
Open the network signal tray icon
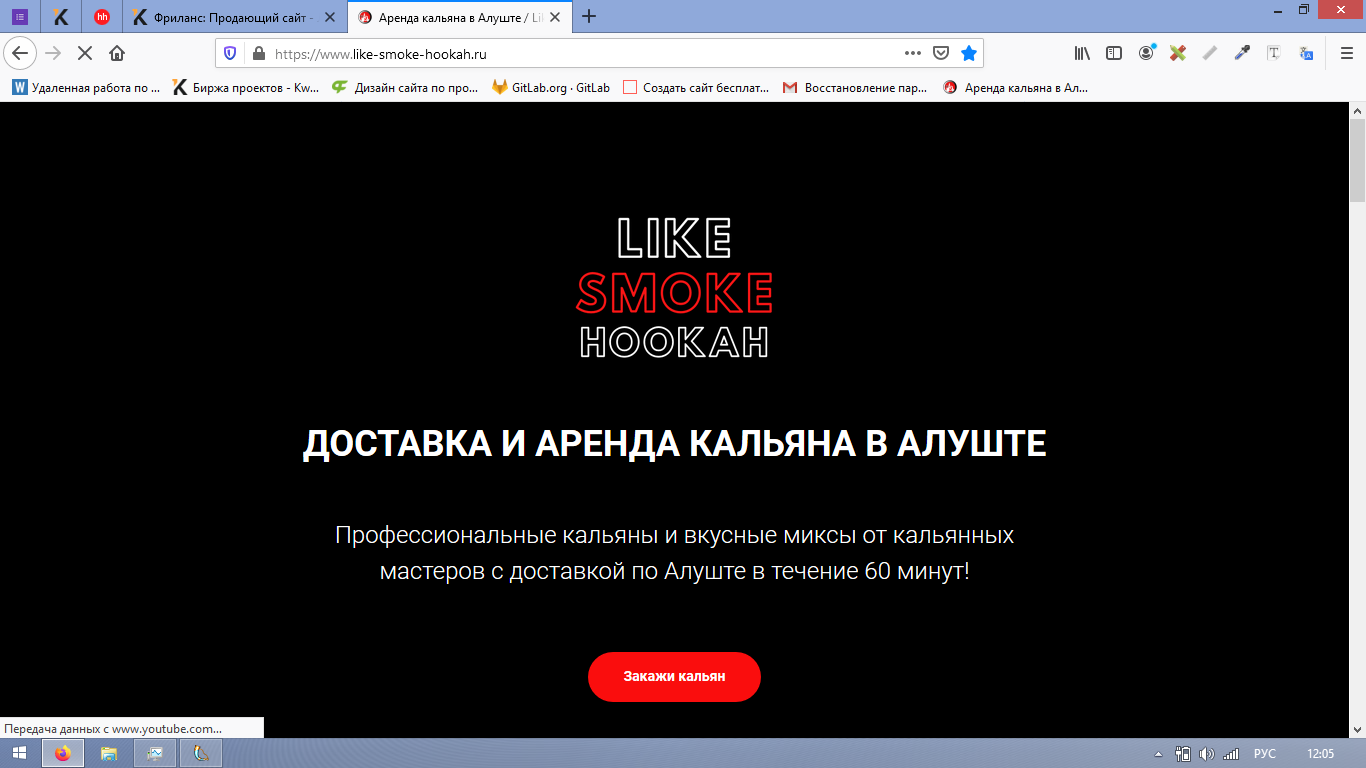(1231, 754)
